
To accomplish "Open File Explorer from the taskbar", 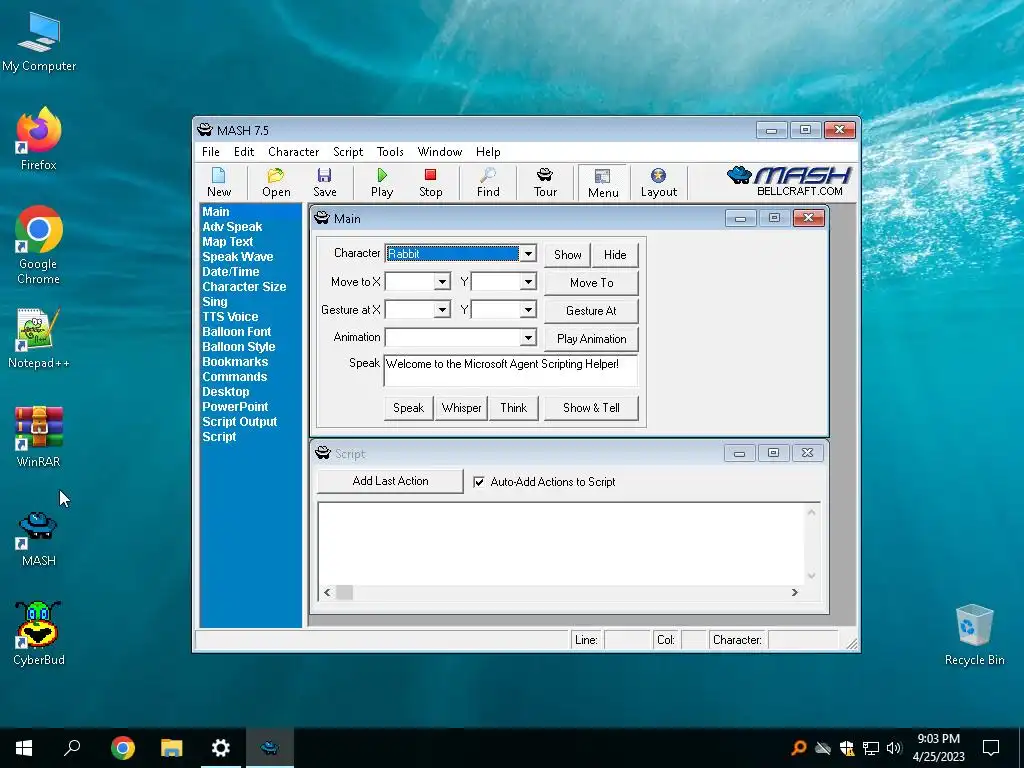I will pyautogui.click(x=171, y=748).
